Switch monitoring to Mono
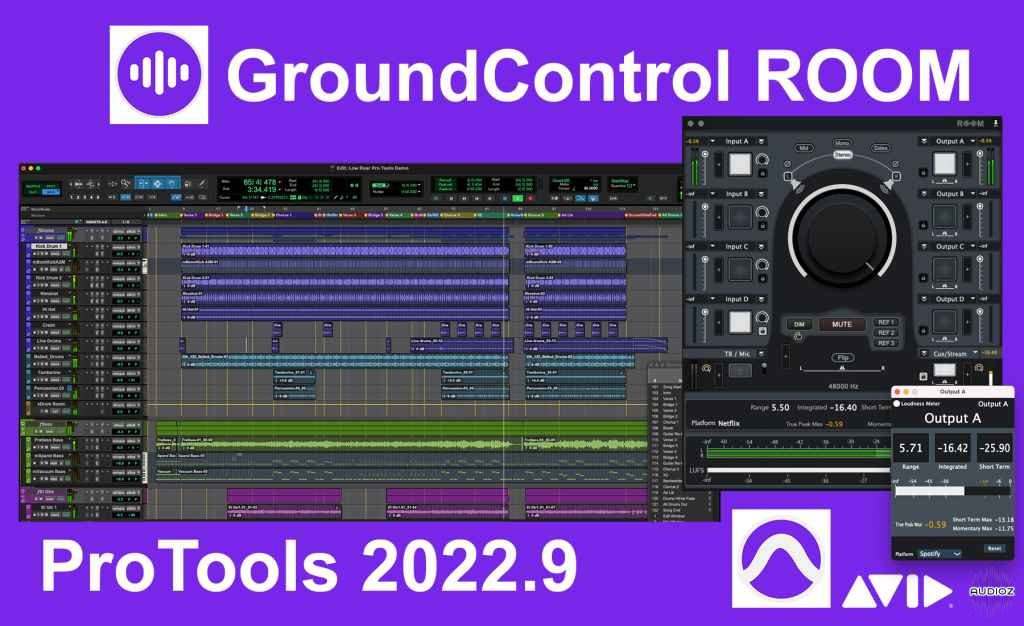Image resolution: width=1024 pixels, height=626 pixels. tap(843, 142)
